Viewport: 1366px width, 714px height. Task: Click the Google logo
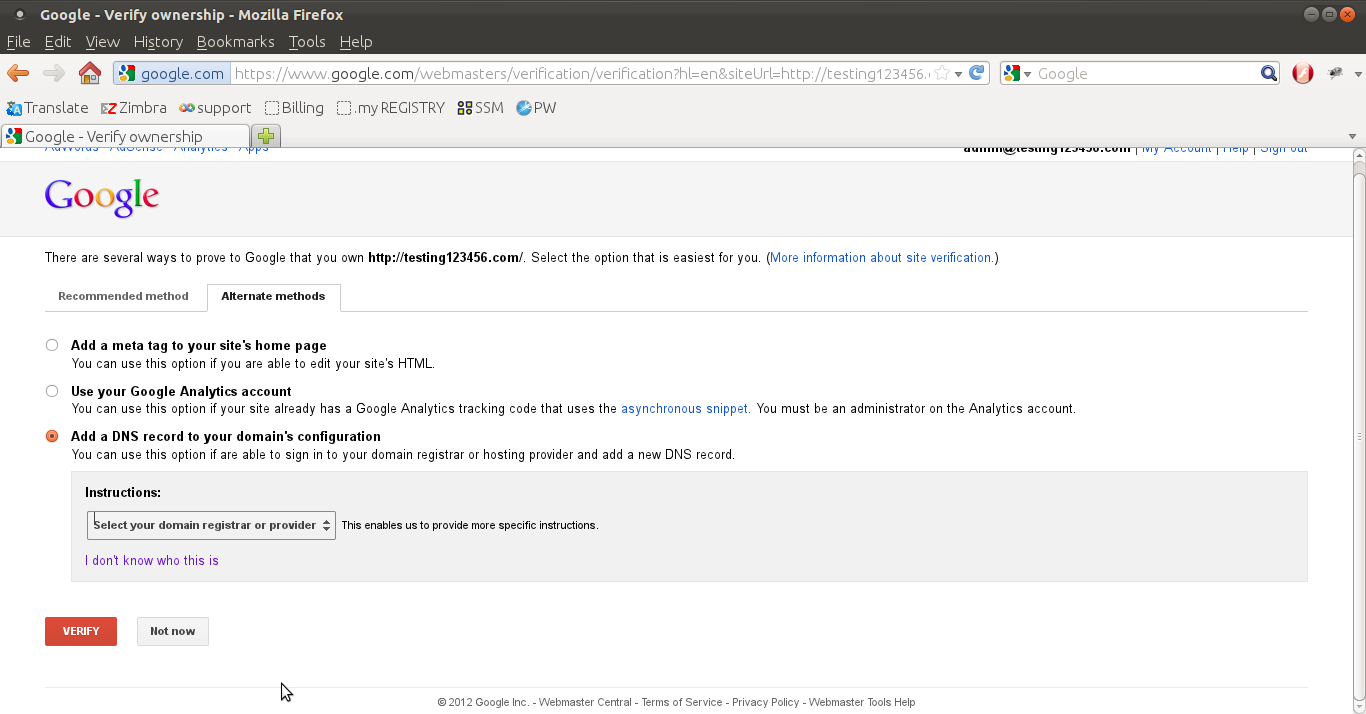click(102, 198)
